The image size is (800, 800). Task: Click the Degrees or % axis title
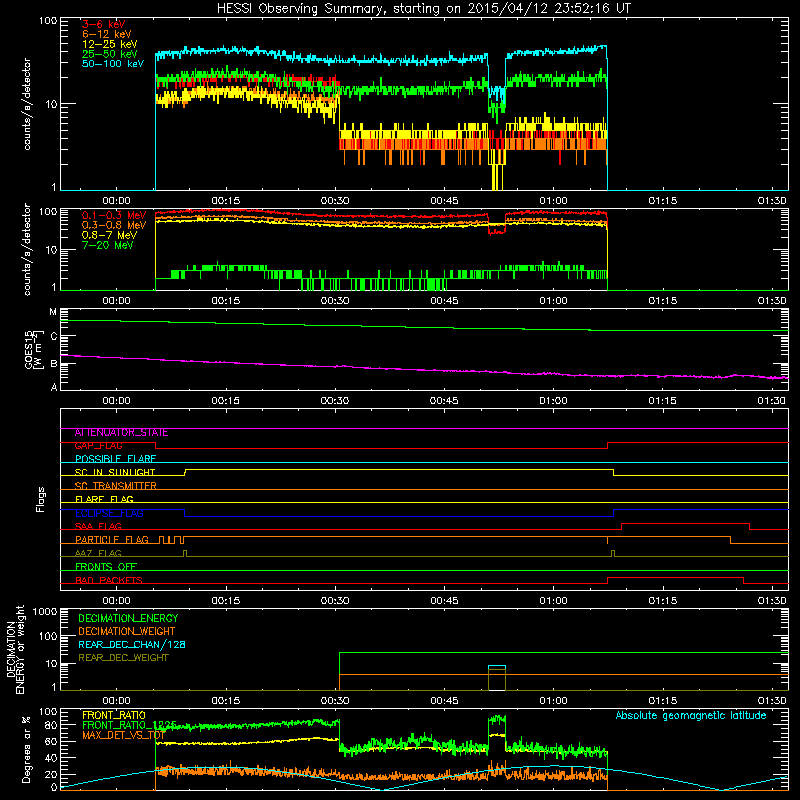26,750
